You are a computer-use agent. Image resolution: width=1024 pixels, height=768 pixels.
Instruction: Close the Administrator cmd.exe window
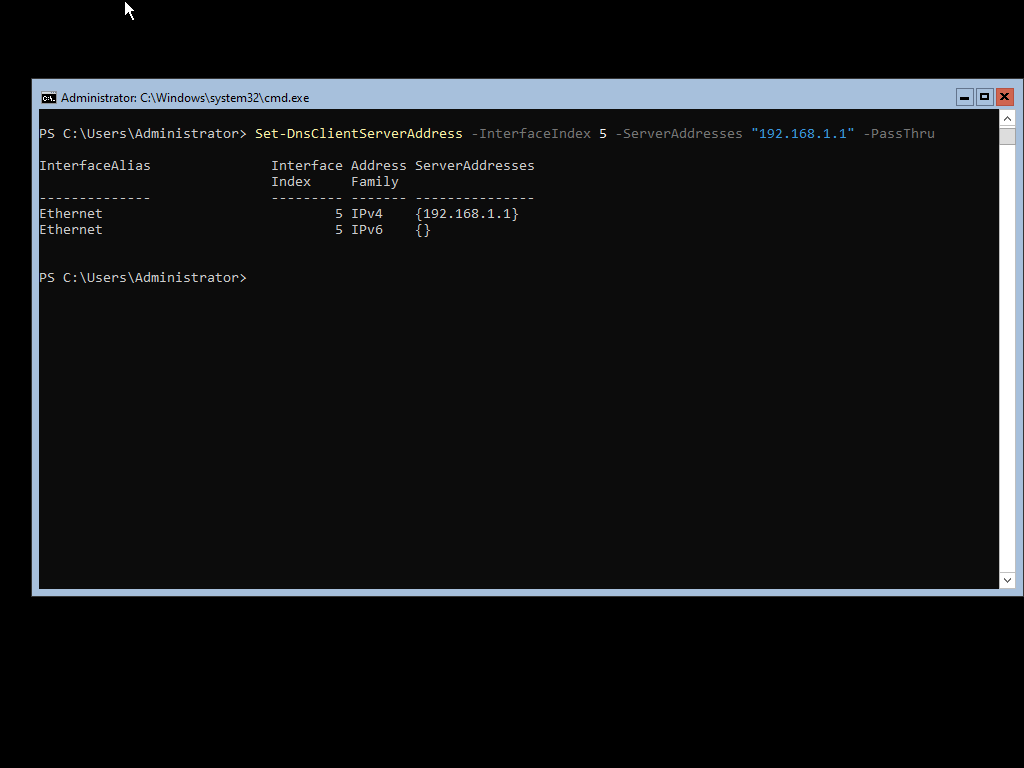click(1005, 97)
